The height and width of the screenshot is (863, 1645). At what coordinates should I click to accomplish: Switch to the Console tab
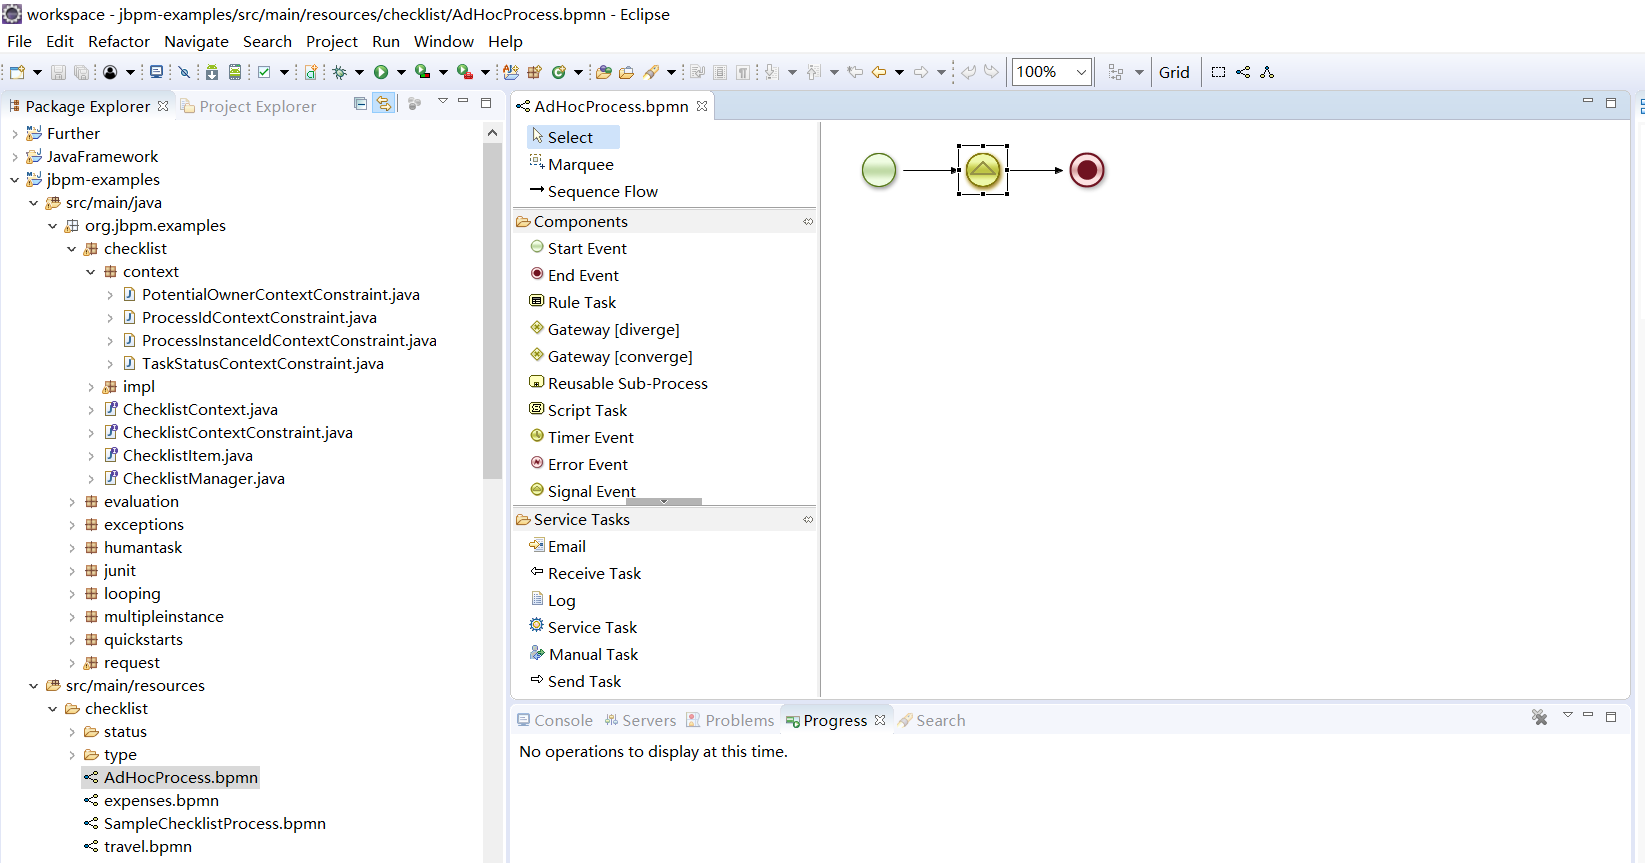point(554,720)
